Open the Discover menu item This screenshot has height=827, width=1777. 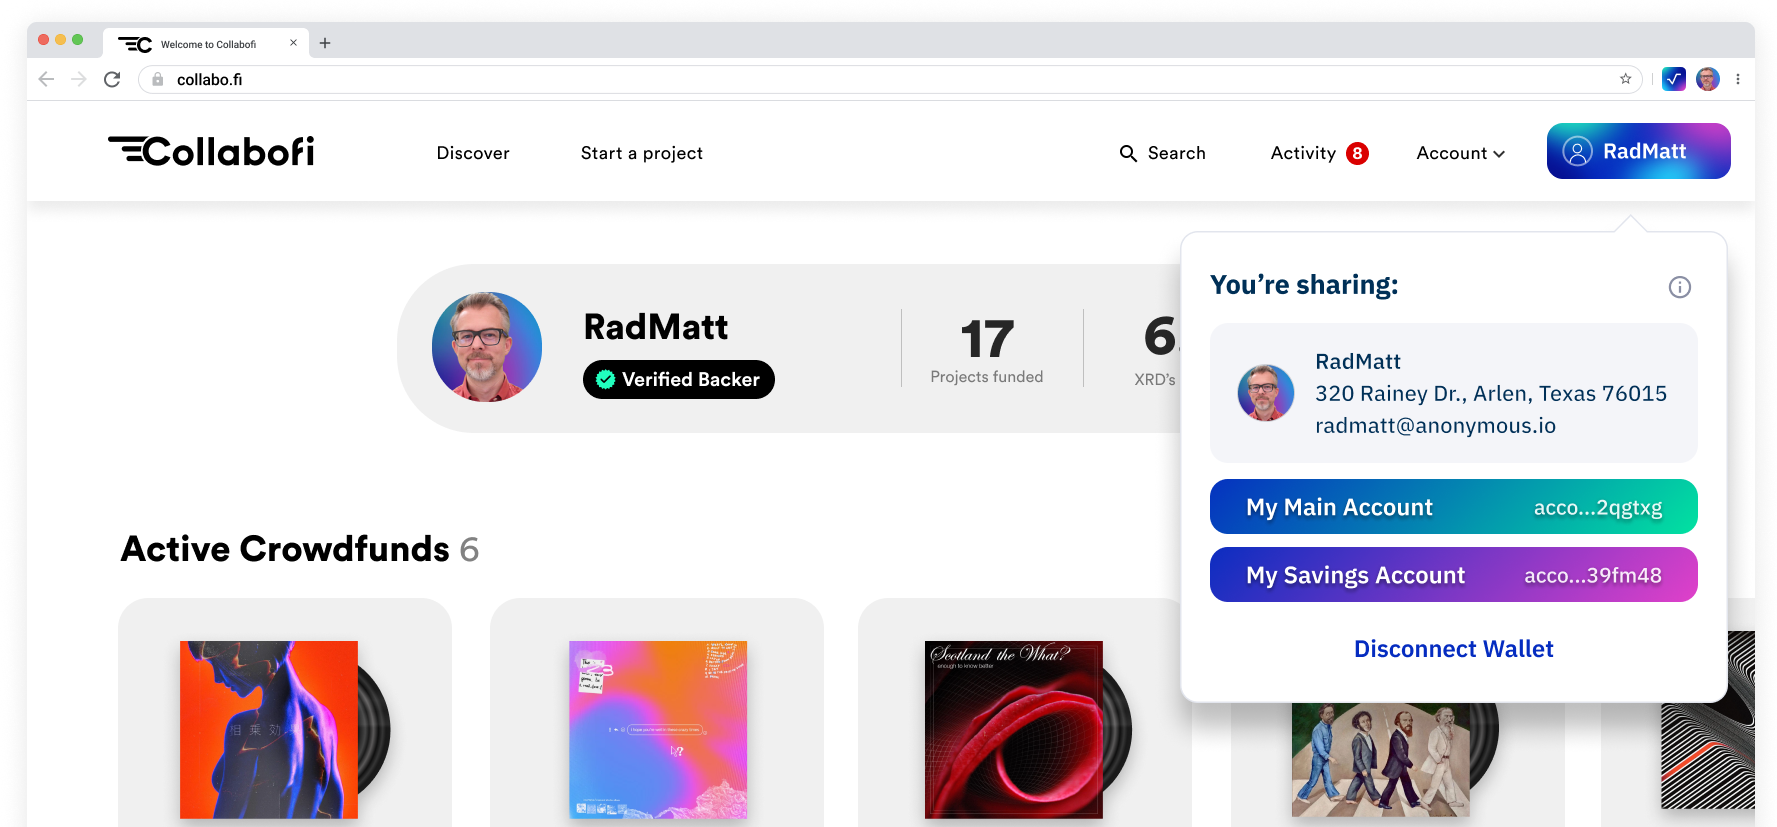tap(473, 153)
